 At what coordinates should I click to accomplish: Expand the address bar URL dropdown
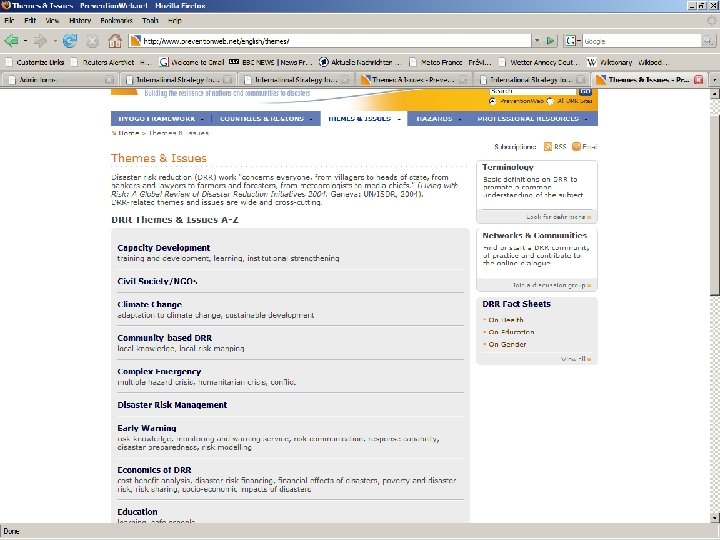pyautogui.click(x=537, y=41)
